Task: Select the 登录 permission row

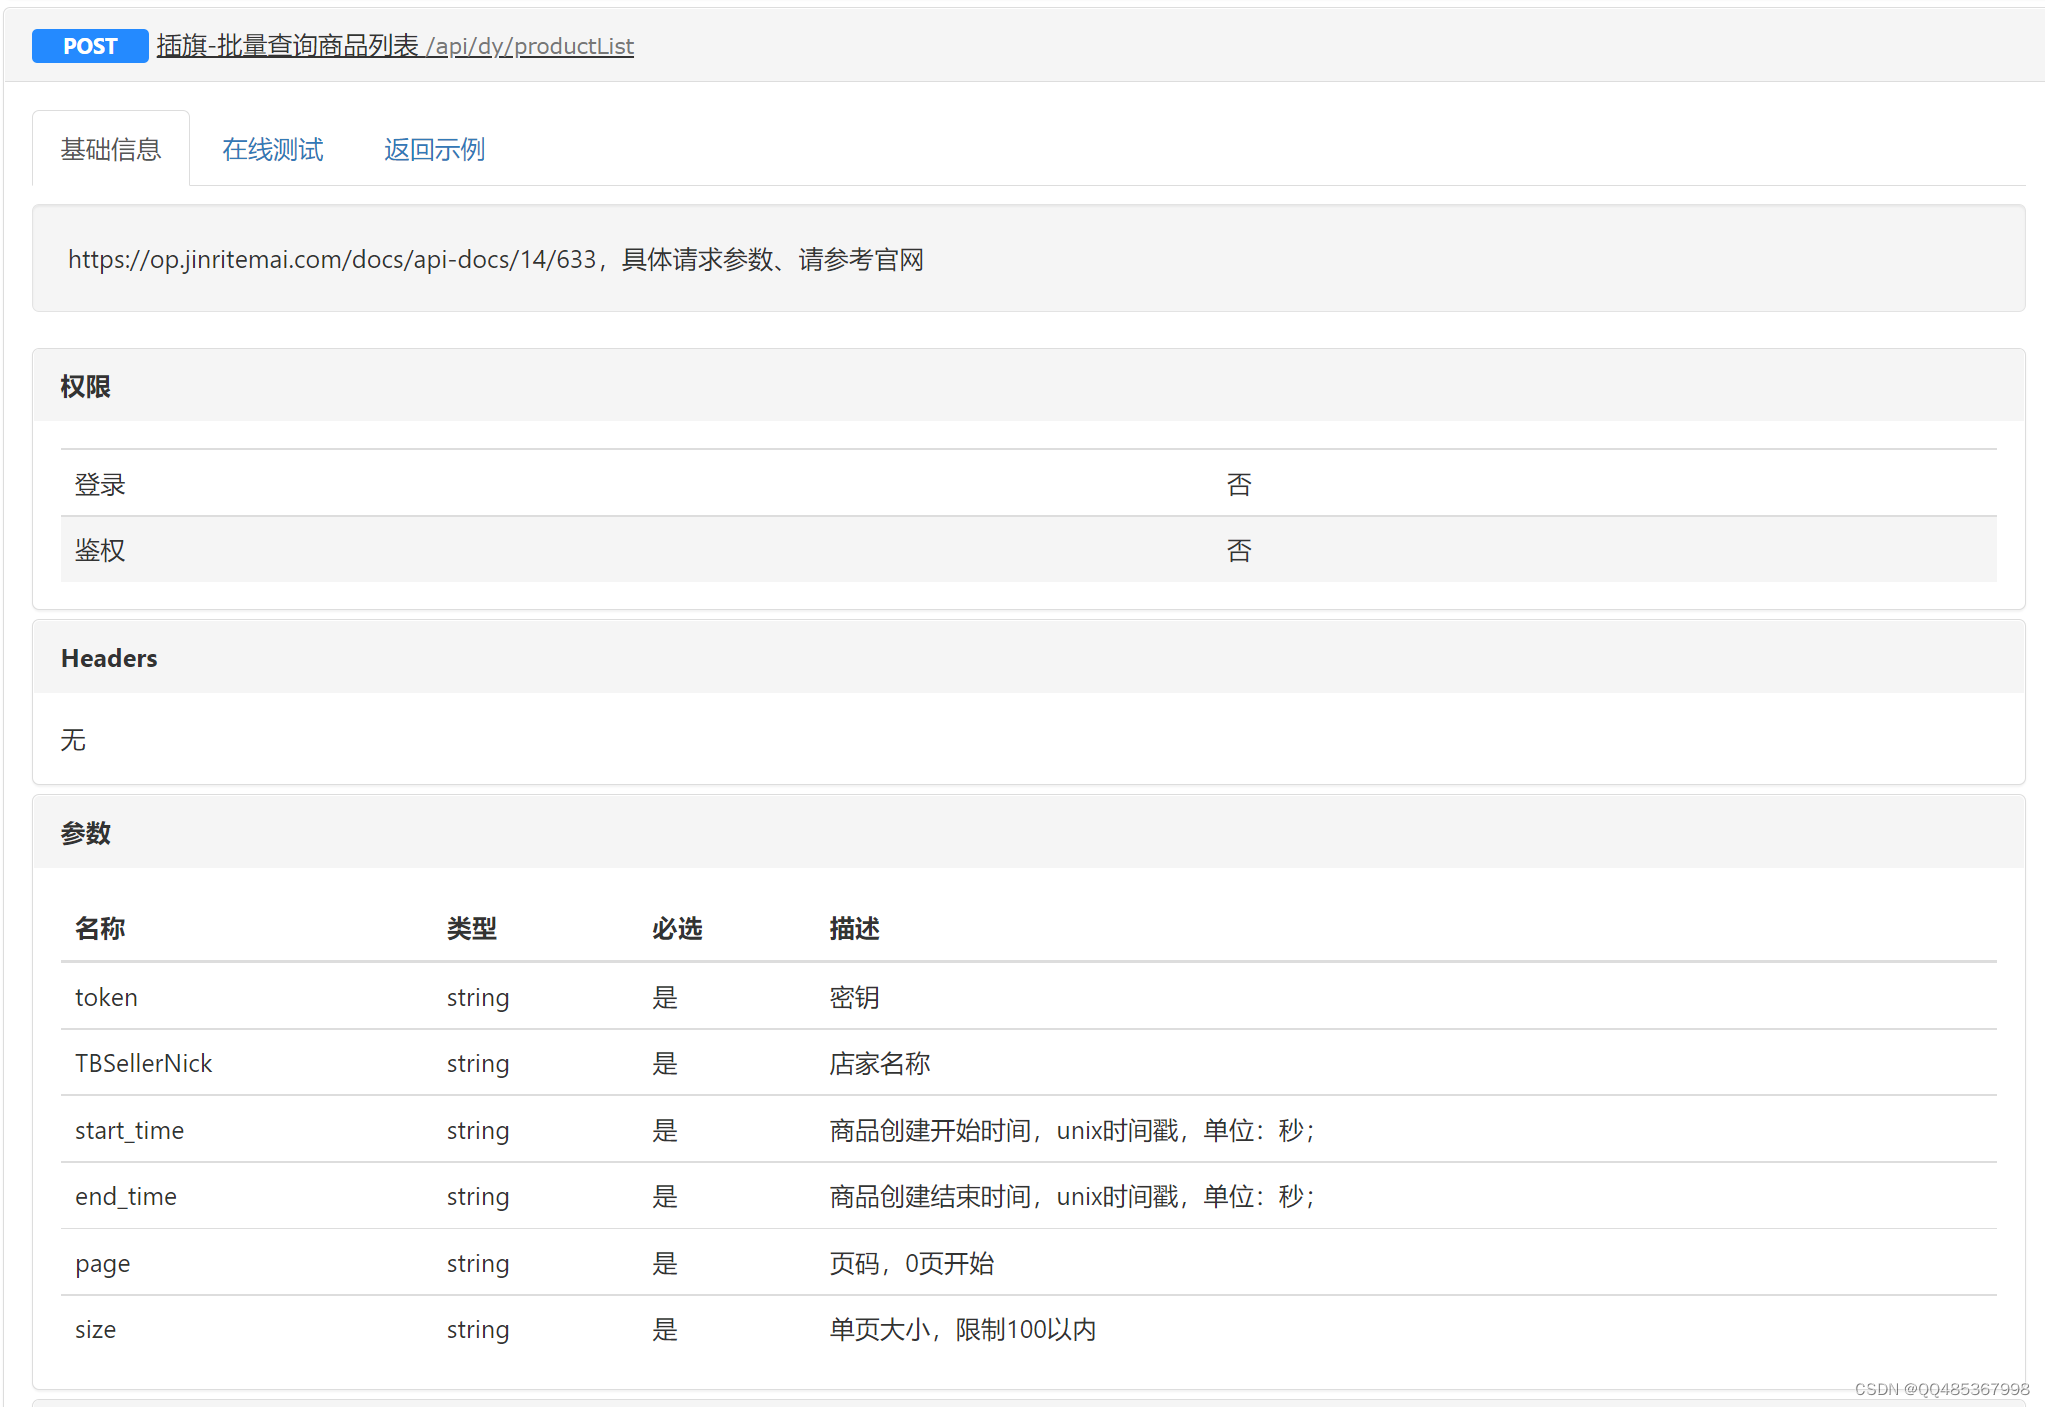Action: [100, 485]
